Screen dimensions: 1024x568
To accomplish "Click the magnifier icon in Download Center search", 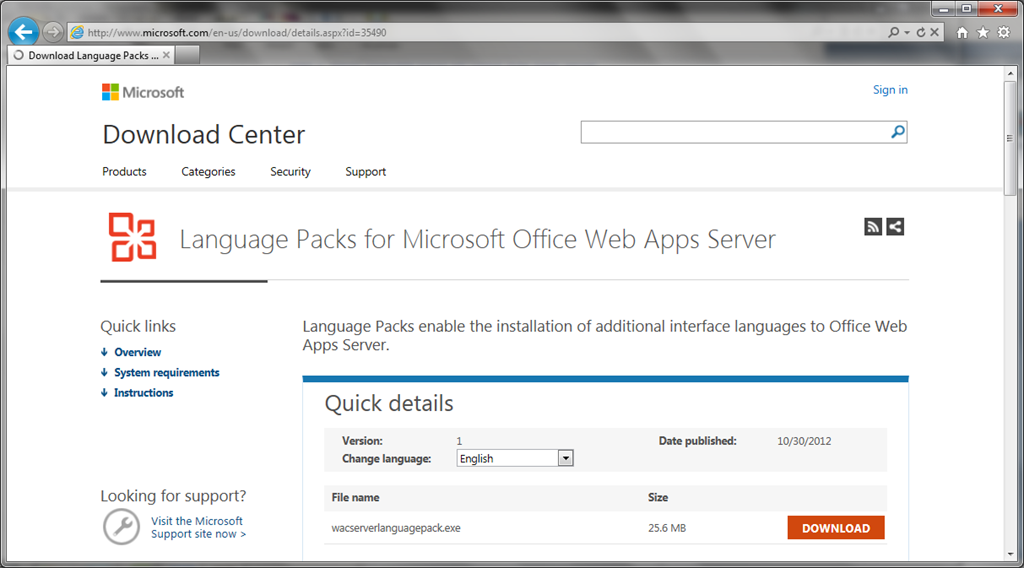I will (897, 132).
